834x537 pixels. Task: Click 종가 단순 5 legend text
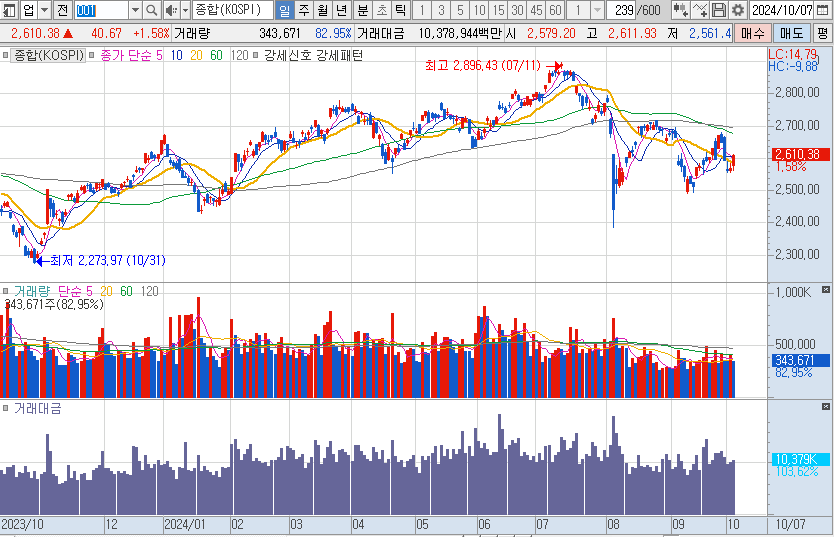131,55
